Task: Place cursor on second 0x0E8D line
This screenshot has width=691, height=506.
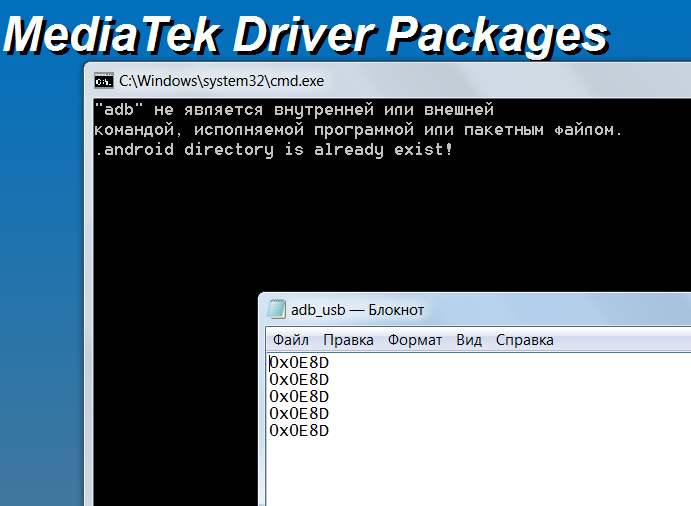Action: (x=299, y=380)
